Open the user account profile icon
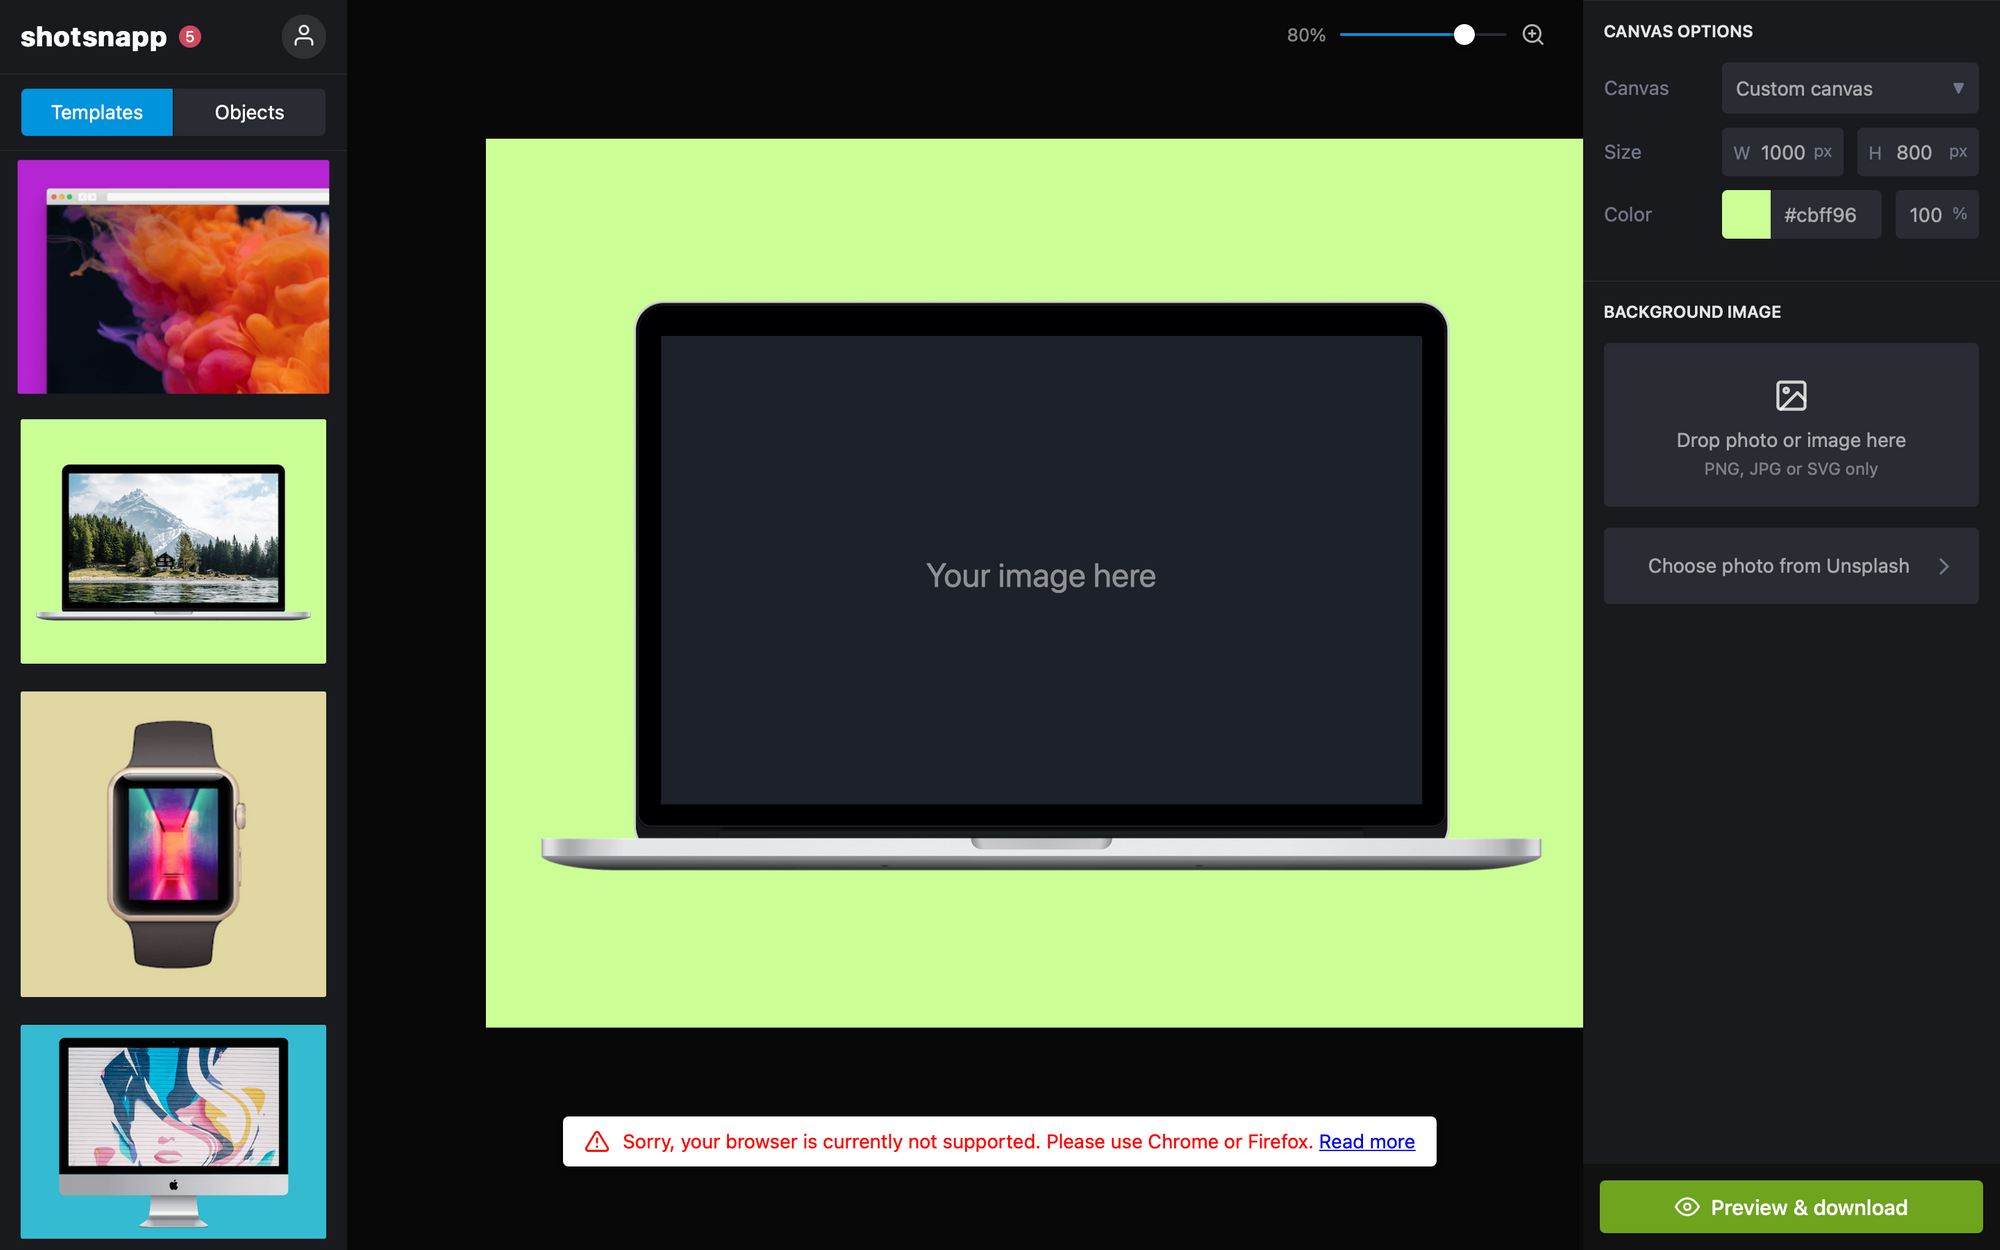The image size is (2000, 1250). coord(304,36)
